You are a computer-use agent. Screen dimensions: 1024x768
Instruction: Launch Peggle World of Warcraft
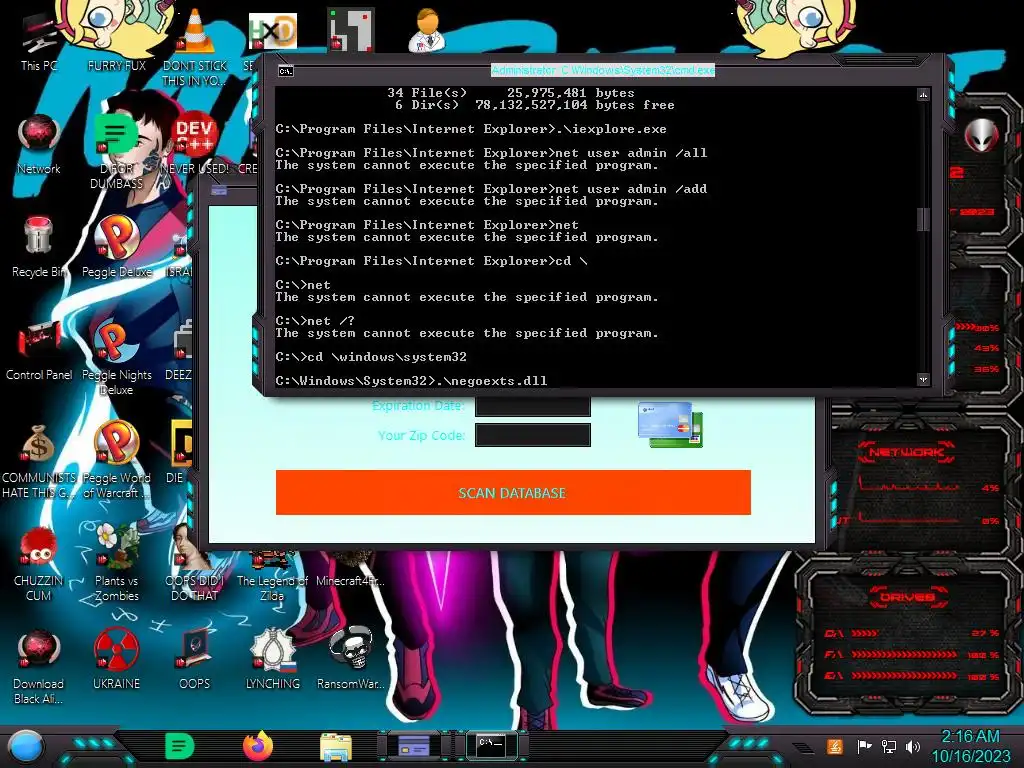116,460
